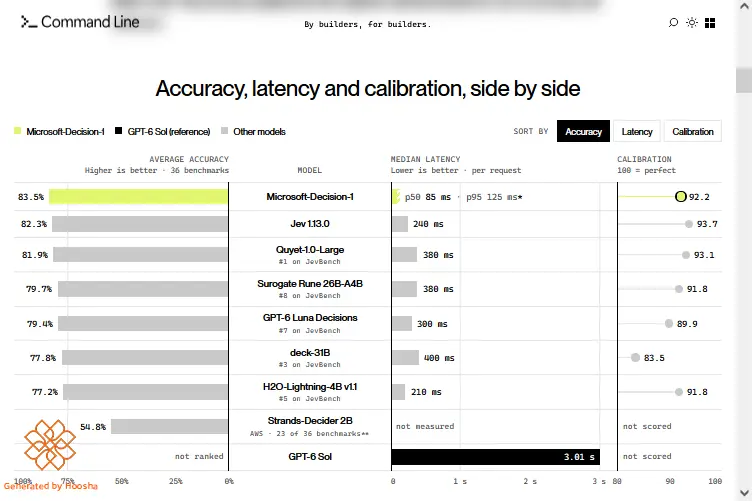Click the GPT-6 Sol 3.01 s latency bar
This screenshot has width=752, height=501.
495,457
